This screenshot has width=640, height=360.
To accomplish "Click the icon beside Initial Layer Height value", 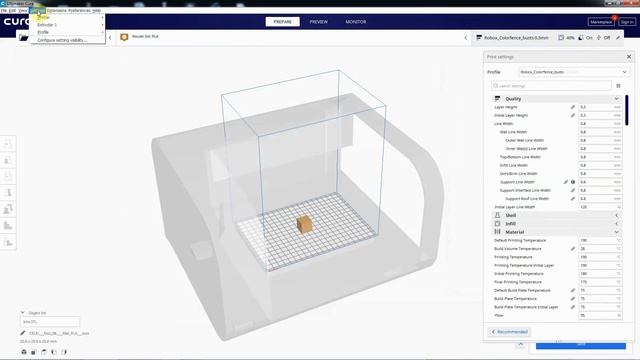I will [x=573, y=115].
